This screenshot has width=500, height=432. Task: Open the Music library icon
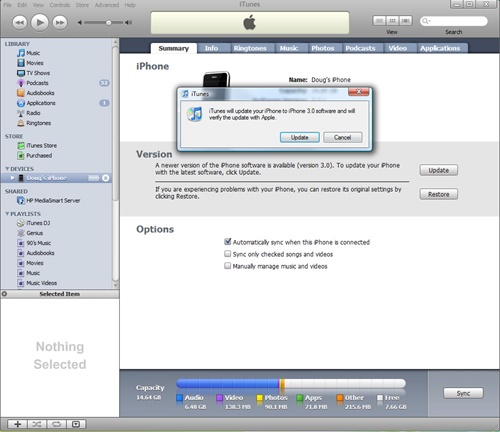click(21, 53)
